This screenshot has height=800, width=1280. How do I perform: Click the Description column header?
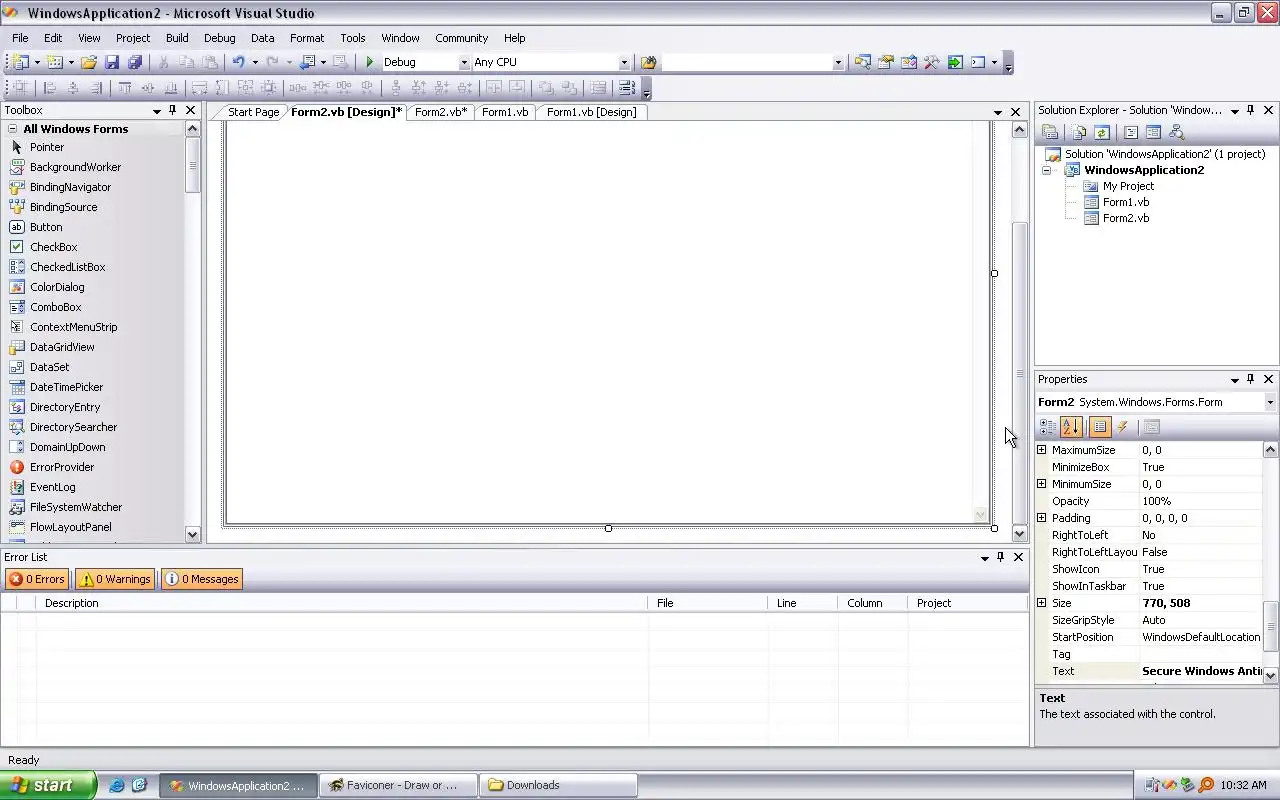coord(340,603)
